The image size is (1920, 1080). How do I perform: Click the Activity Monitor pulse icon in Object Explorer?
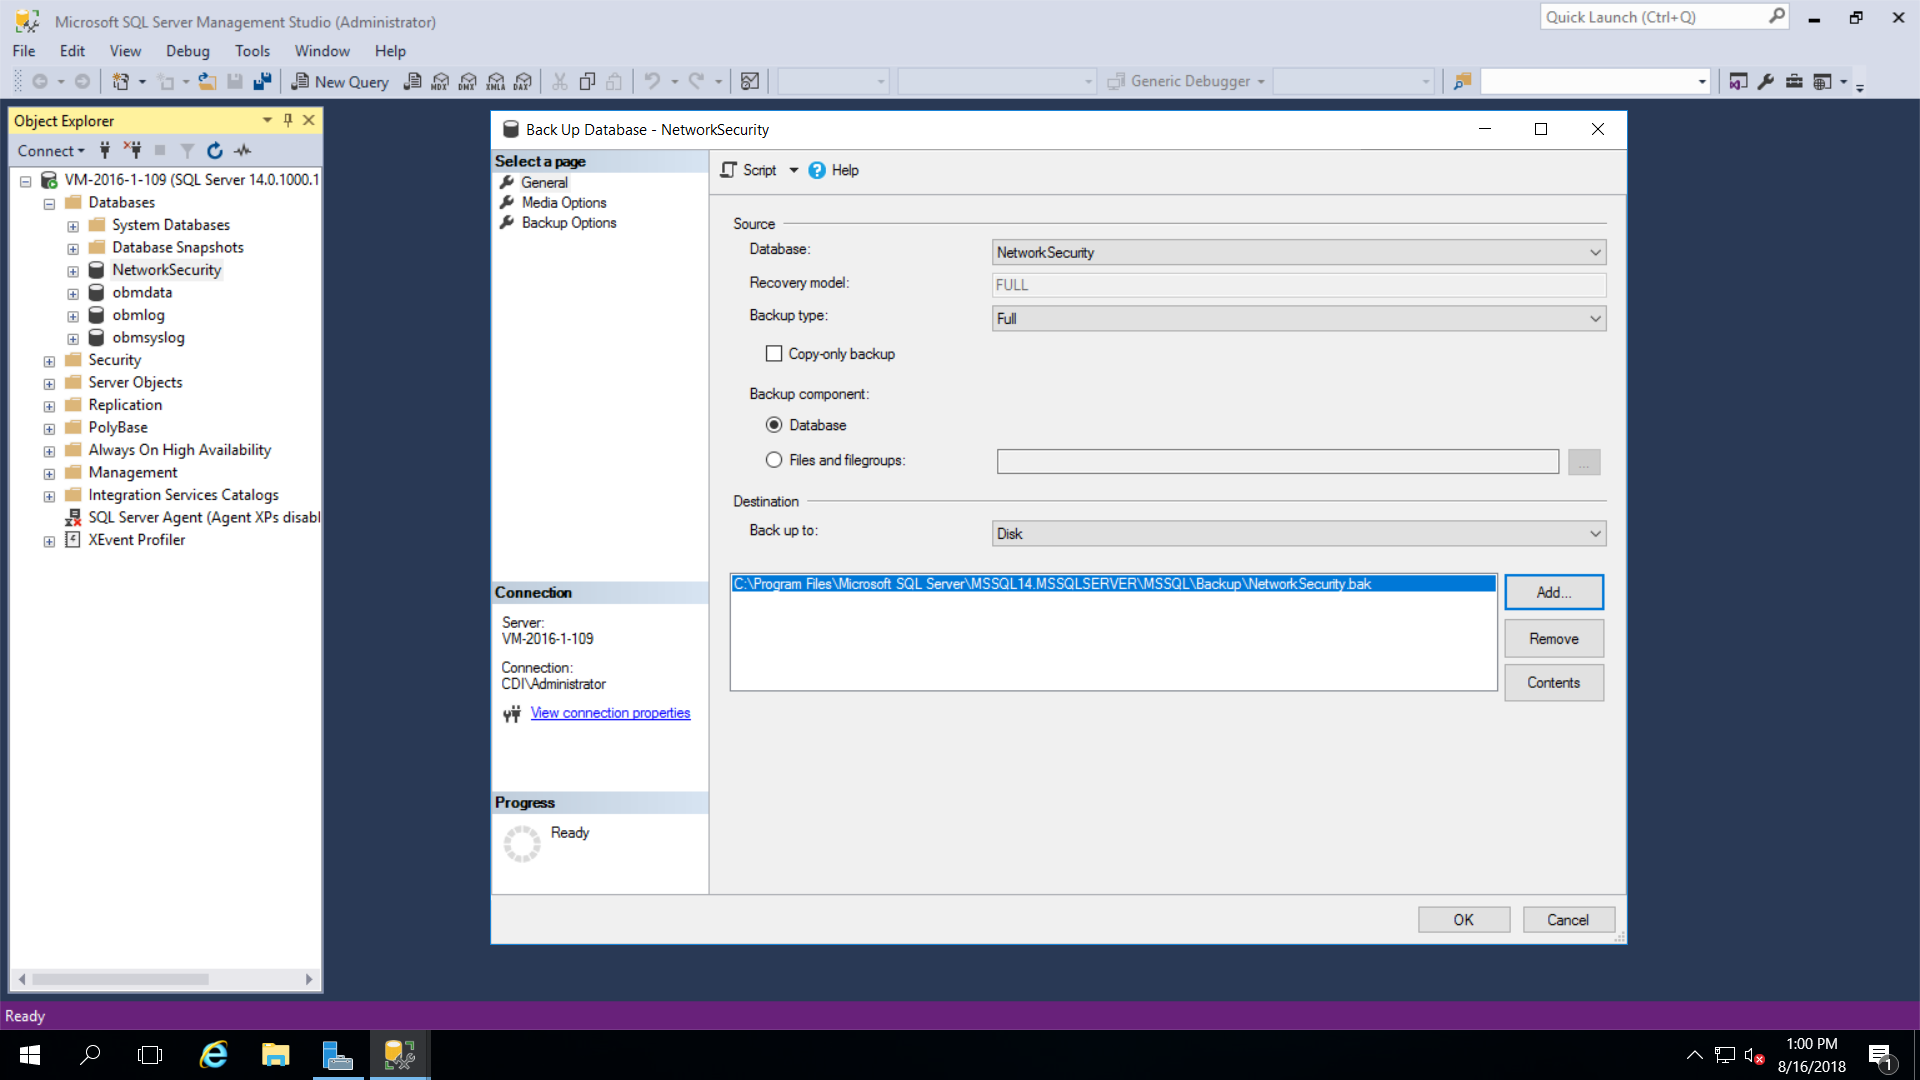pos(243,150)
